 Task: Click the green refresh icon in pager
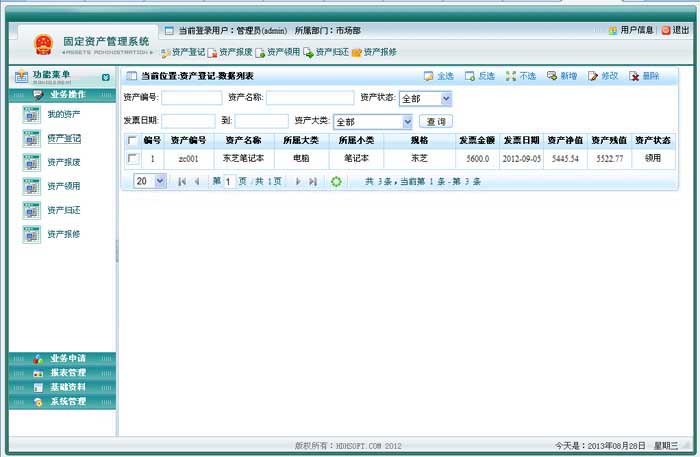337,181
